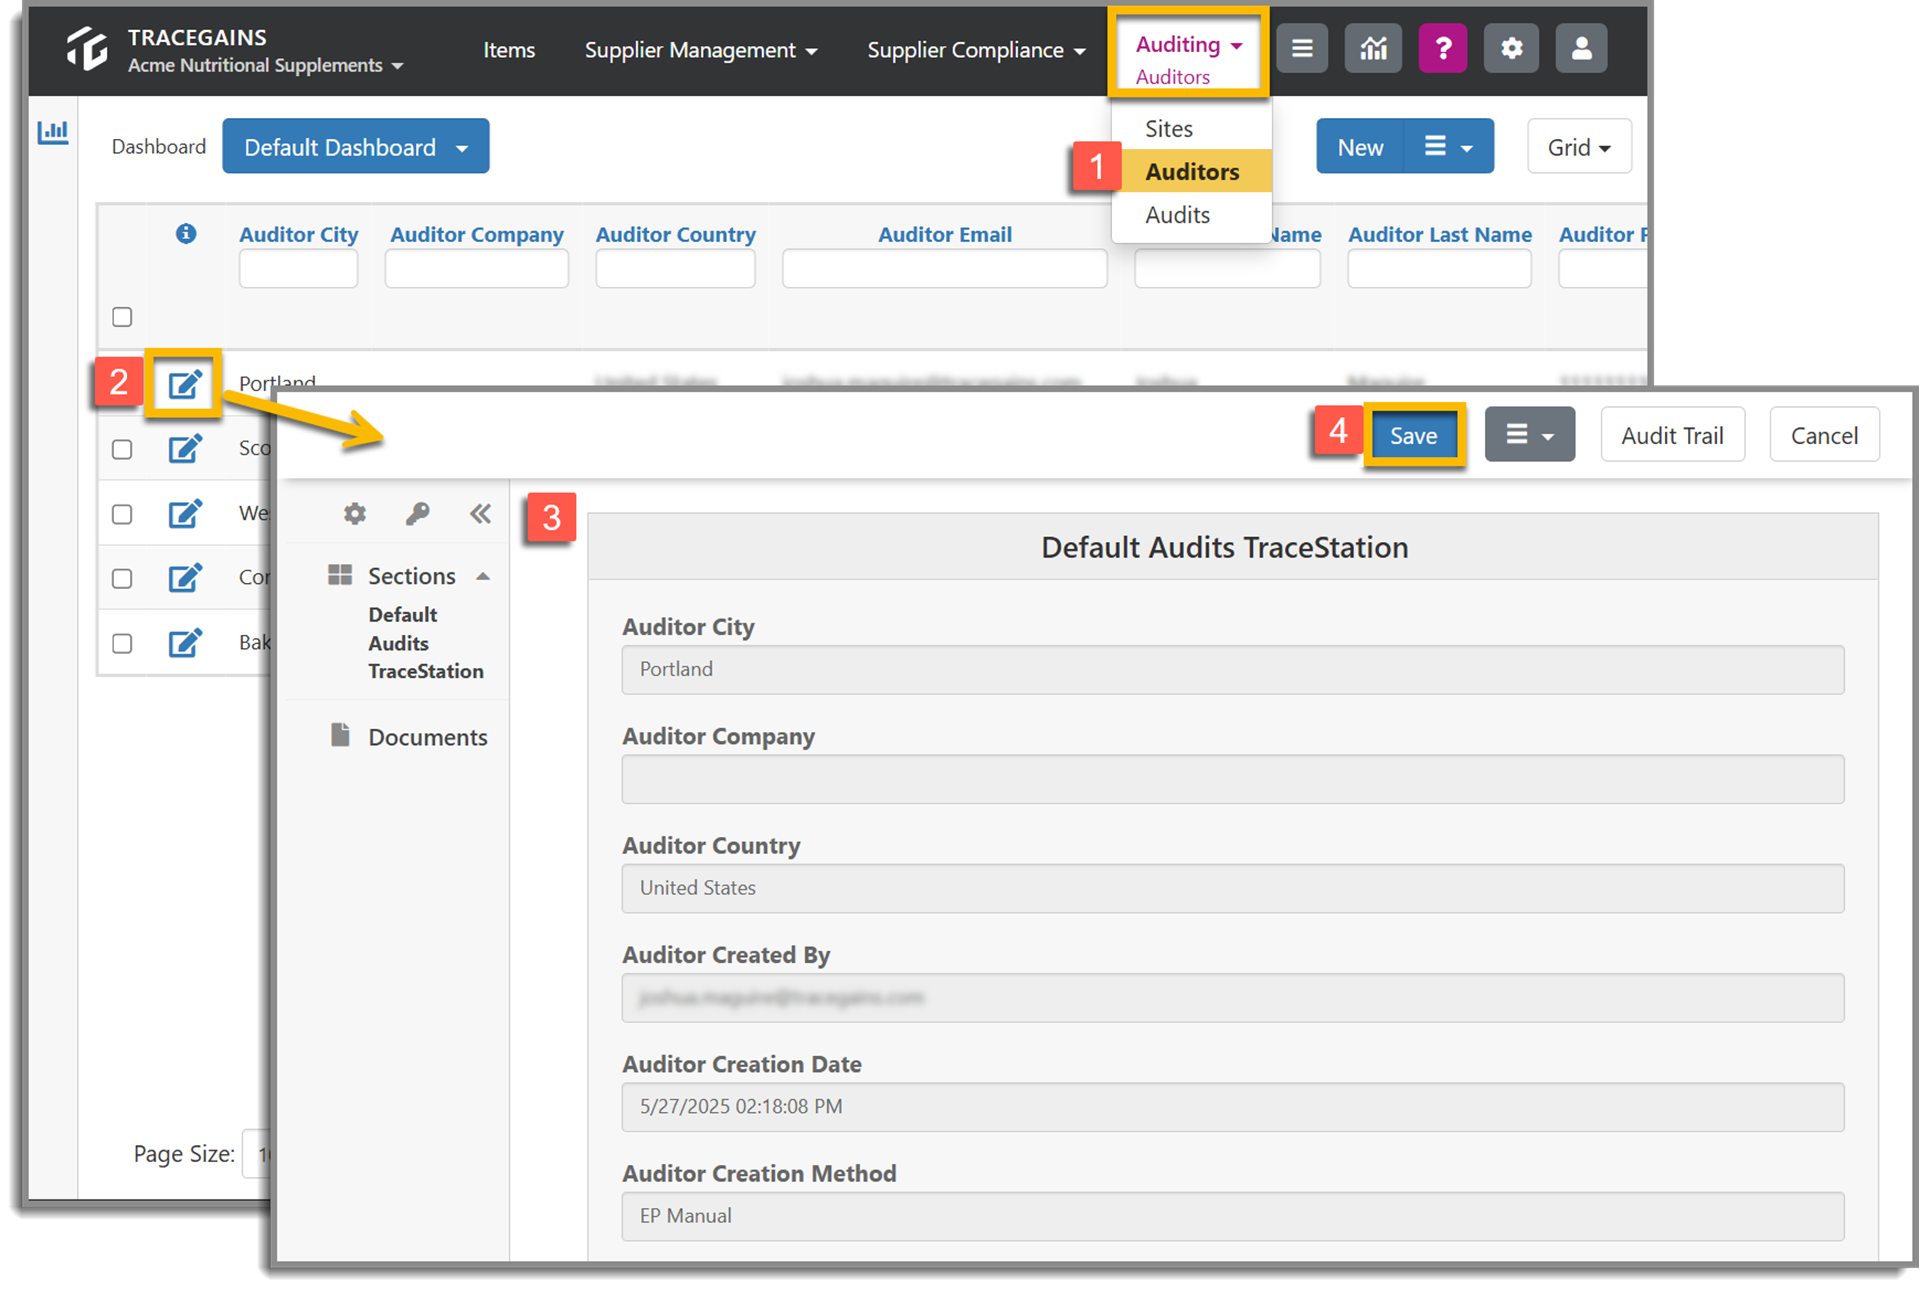Sort by Auditor Country column header
Viewport: 1920px width, 1290px height.
(675, 234)
